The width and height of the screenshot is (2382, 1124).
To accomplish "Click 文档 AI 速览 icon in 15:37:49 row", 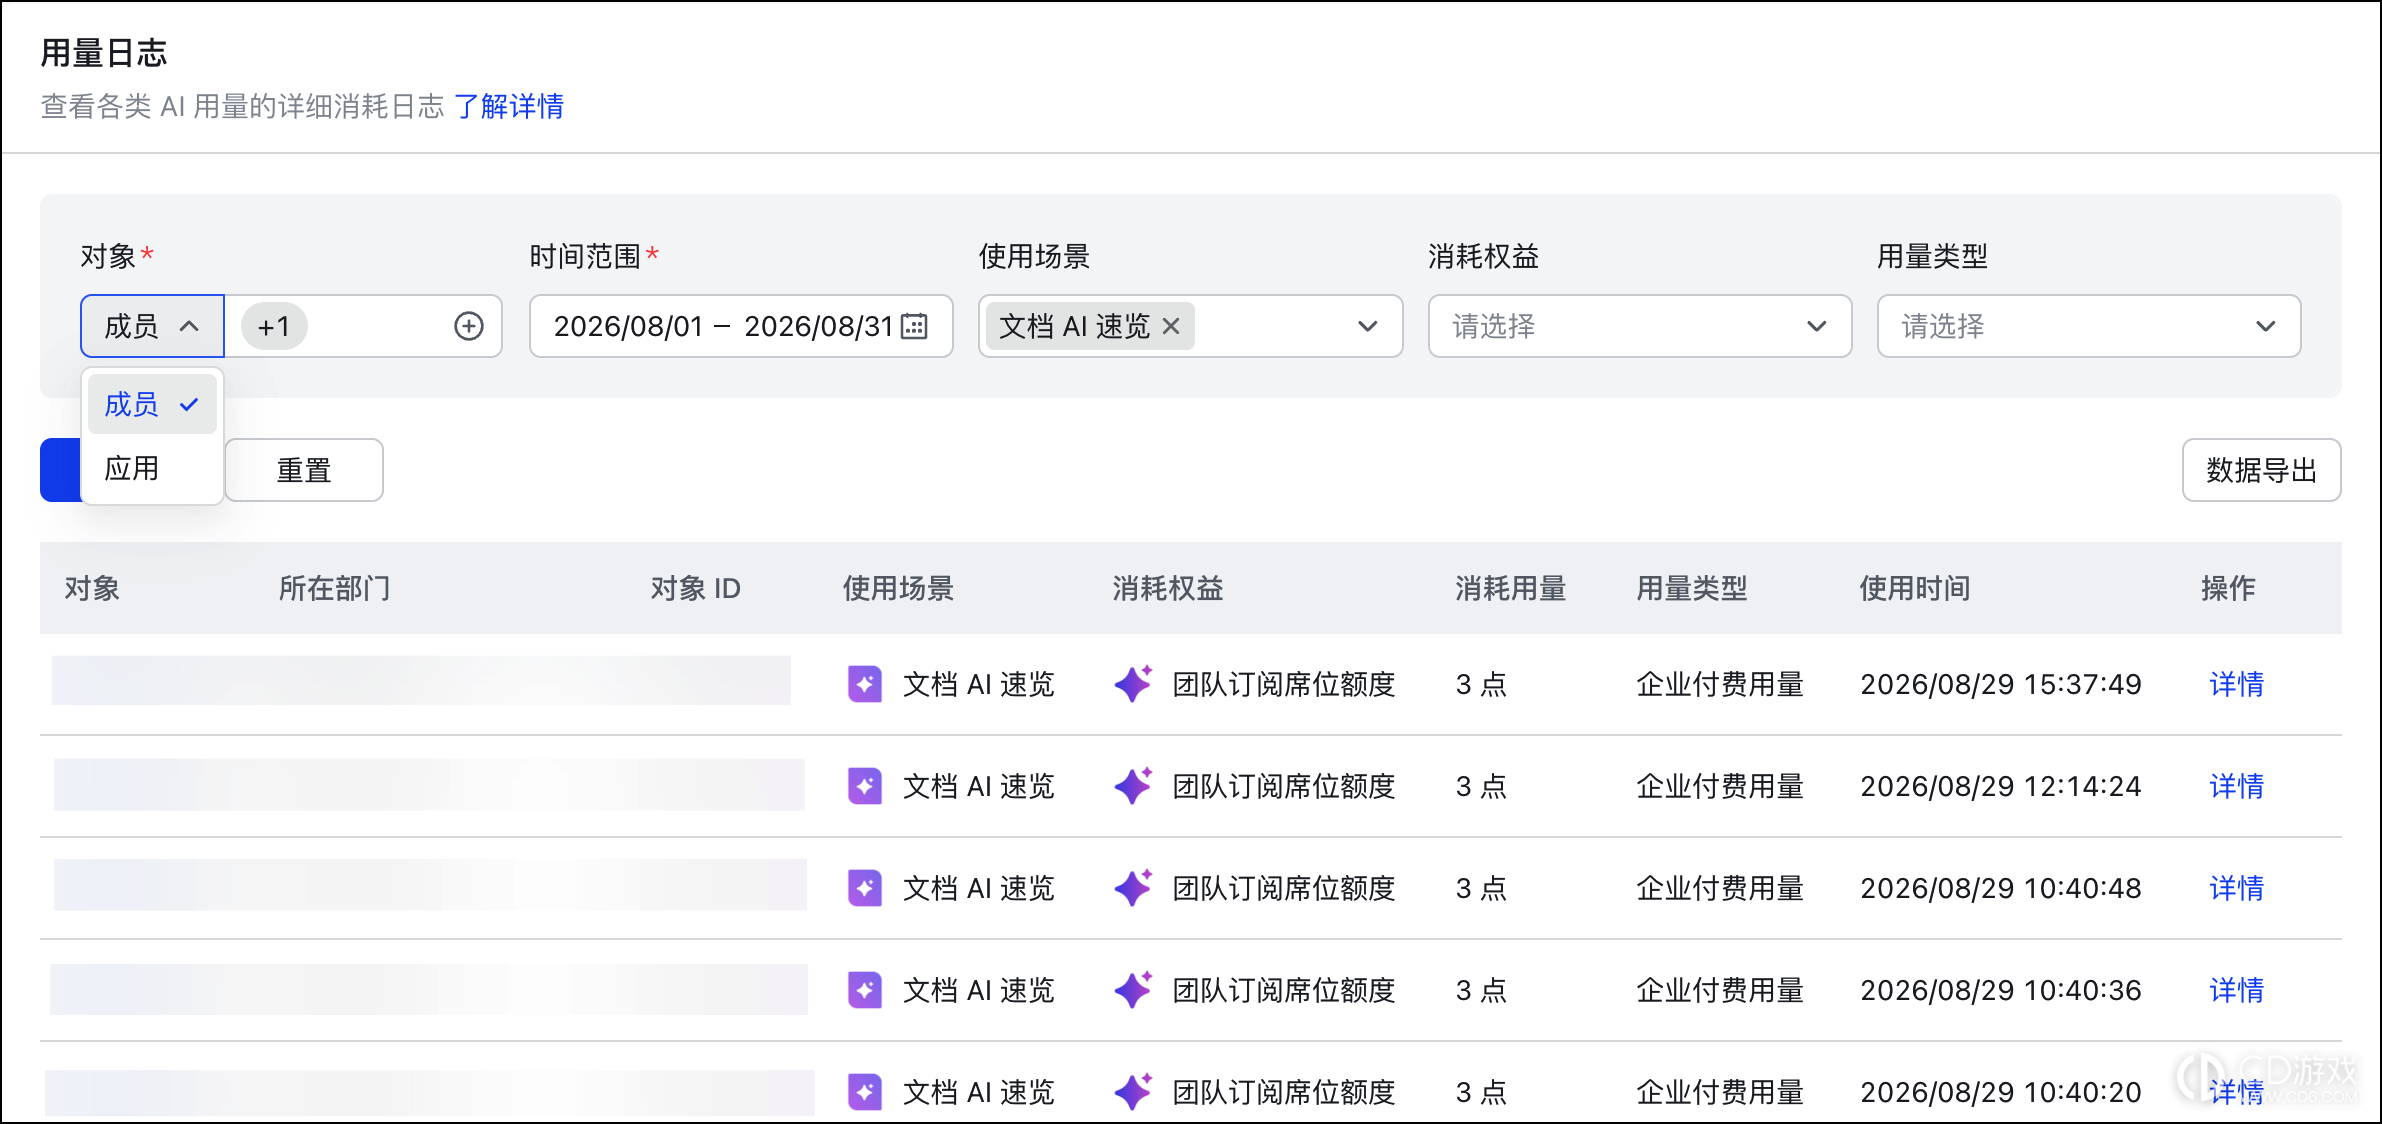I will pyautogui.click(x=865, y=685).
